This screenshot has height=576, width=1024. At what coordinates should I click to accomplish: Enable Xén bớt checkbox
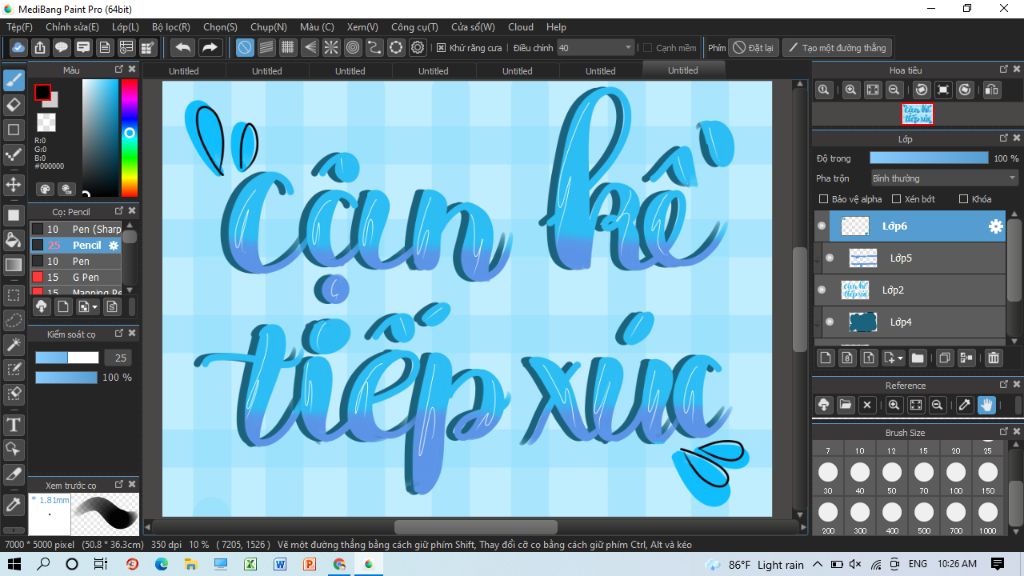(896, 199)
